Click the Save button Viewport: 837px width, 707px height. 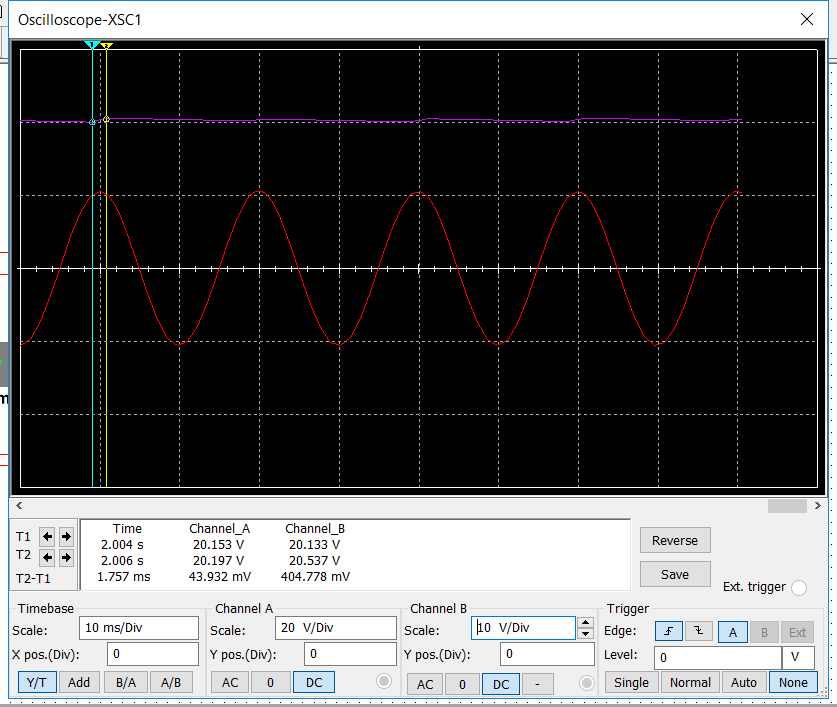[674, 574]
